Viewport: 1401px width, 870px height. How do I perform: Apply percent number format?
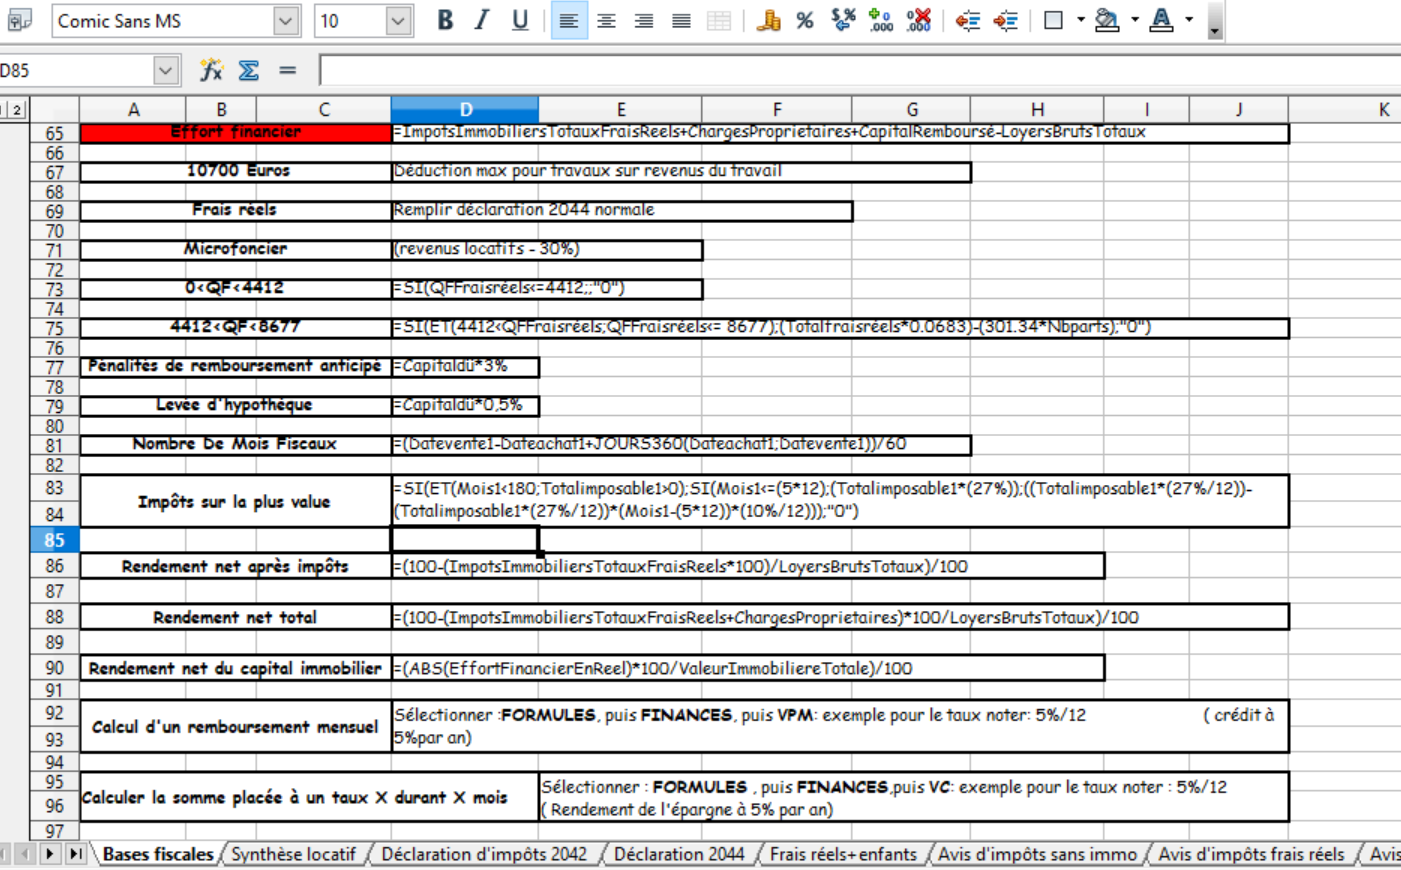point(805,20)
